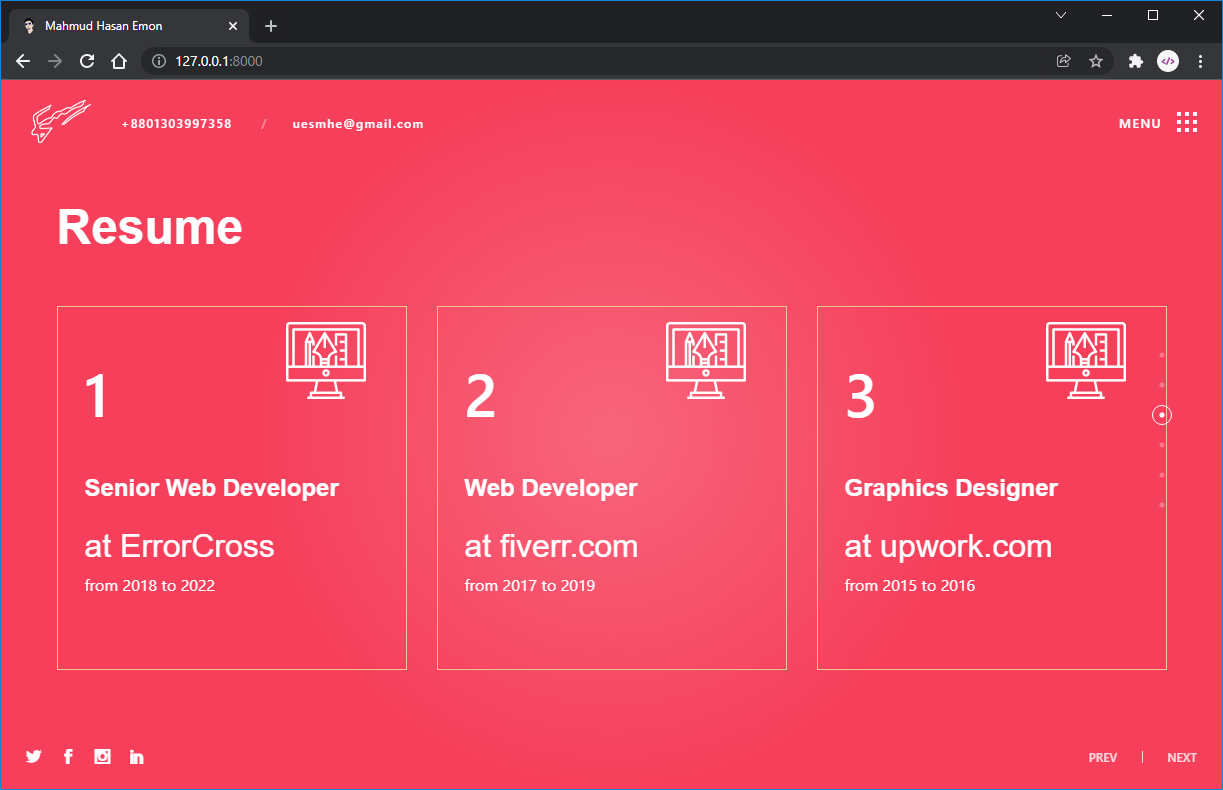This screenshot has height=790, width=1223.
Task: Click 'Web Developer' title in card 2
Action: click(551, 488)
